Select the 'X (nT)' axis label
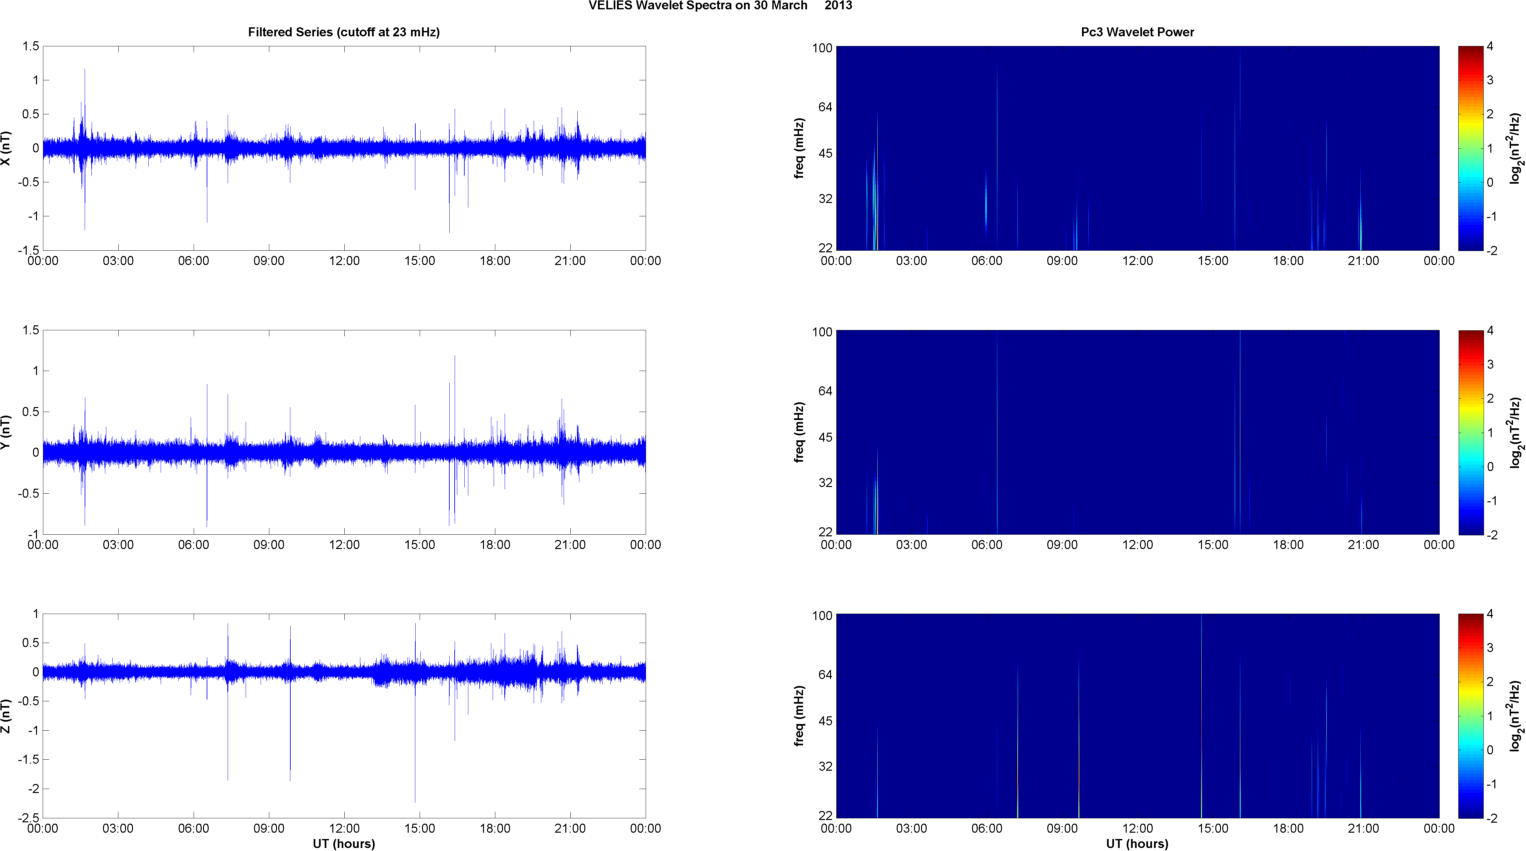The image size is (1526, 851). click(x=7, y=148)
